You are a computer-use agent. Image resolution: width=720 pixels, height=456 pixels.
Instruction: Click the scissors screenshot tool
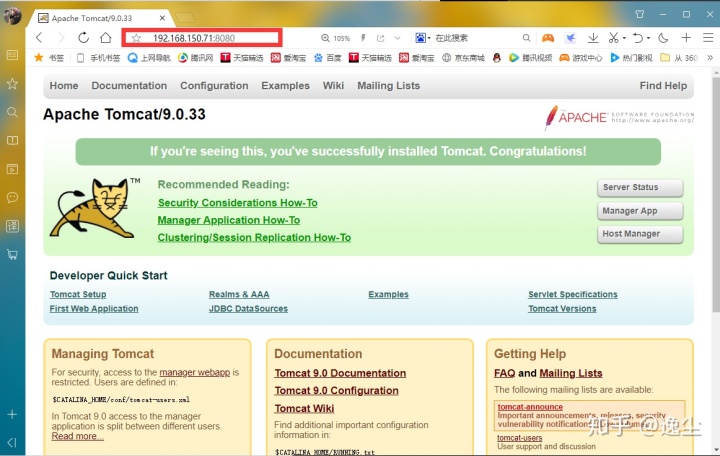(613, 38)
